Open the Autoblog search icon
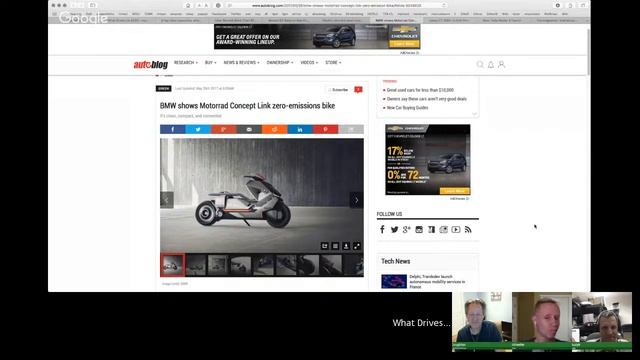This screenshot has width=640, height=360. click(480, 64)
